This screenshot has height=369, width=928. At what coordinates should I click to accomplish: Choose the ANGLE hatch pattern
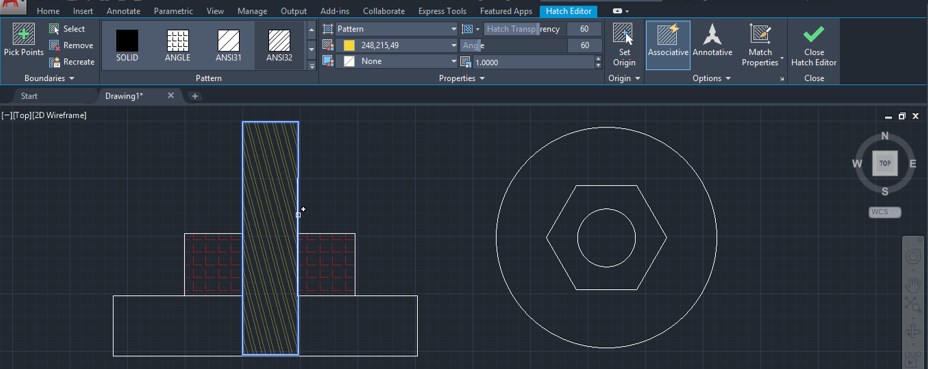178,45
